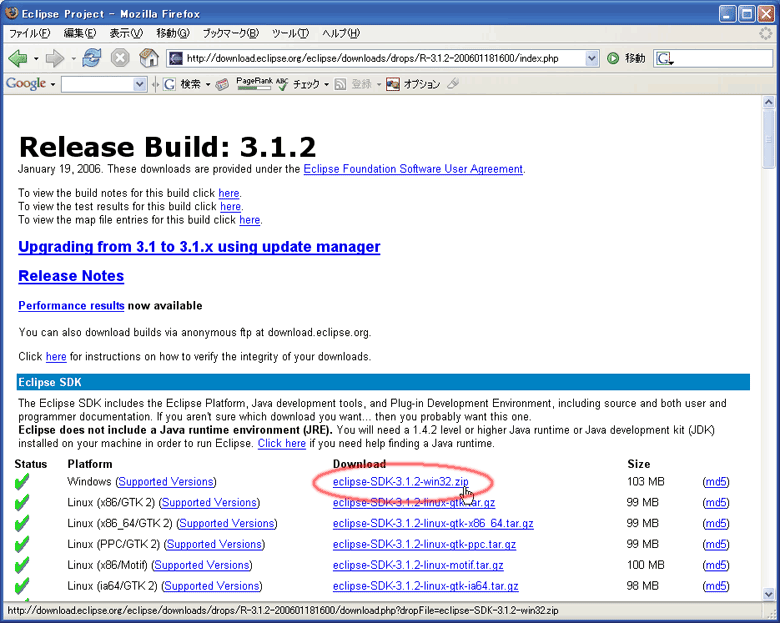Open the Release Notes link
This screenshot has width=780, height=623.
click(71, 276)
